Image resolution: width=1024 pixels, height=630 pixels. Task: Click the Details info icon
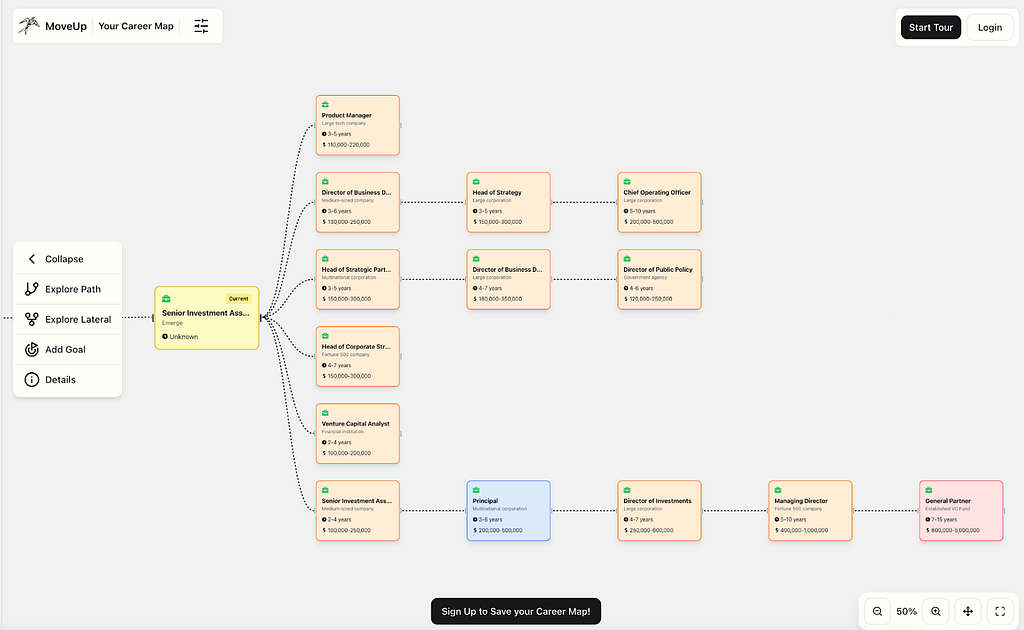click(x=31, y=379)
